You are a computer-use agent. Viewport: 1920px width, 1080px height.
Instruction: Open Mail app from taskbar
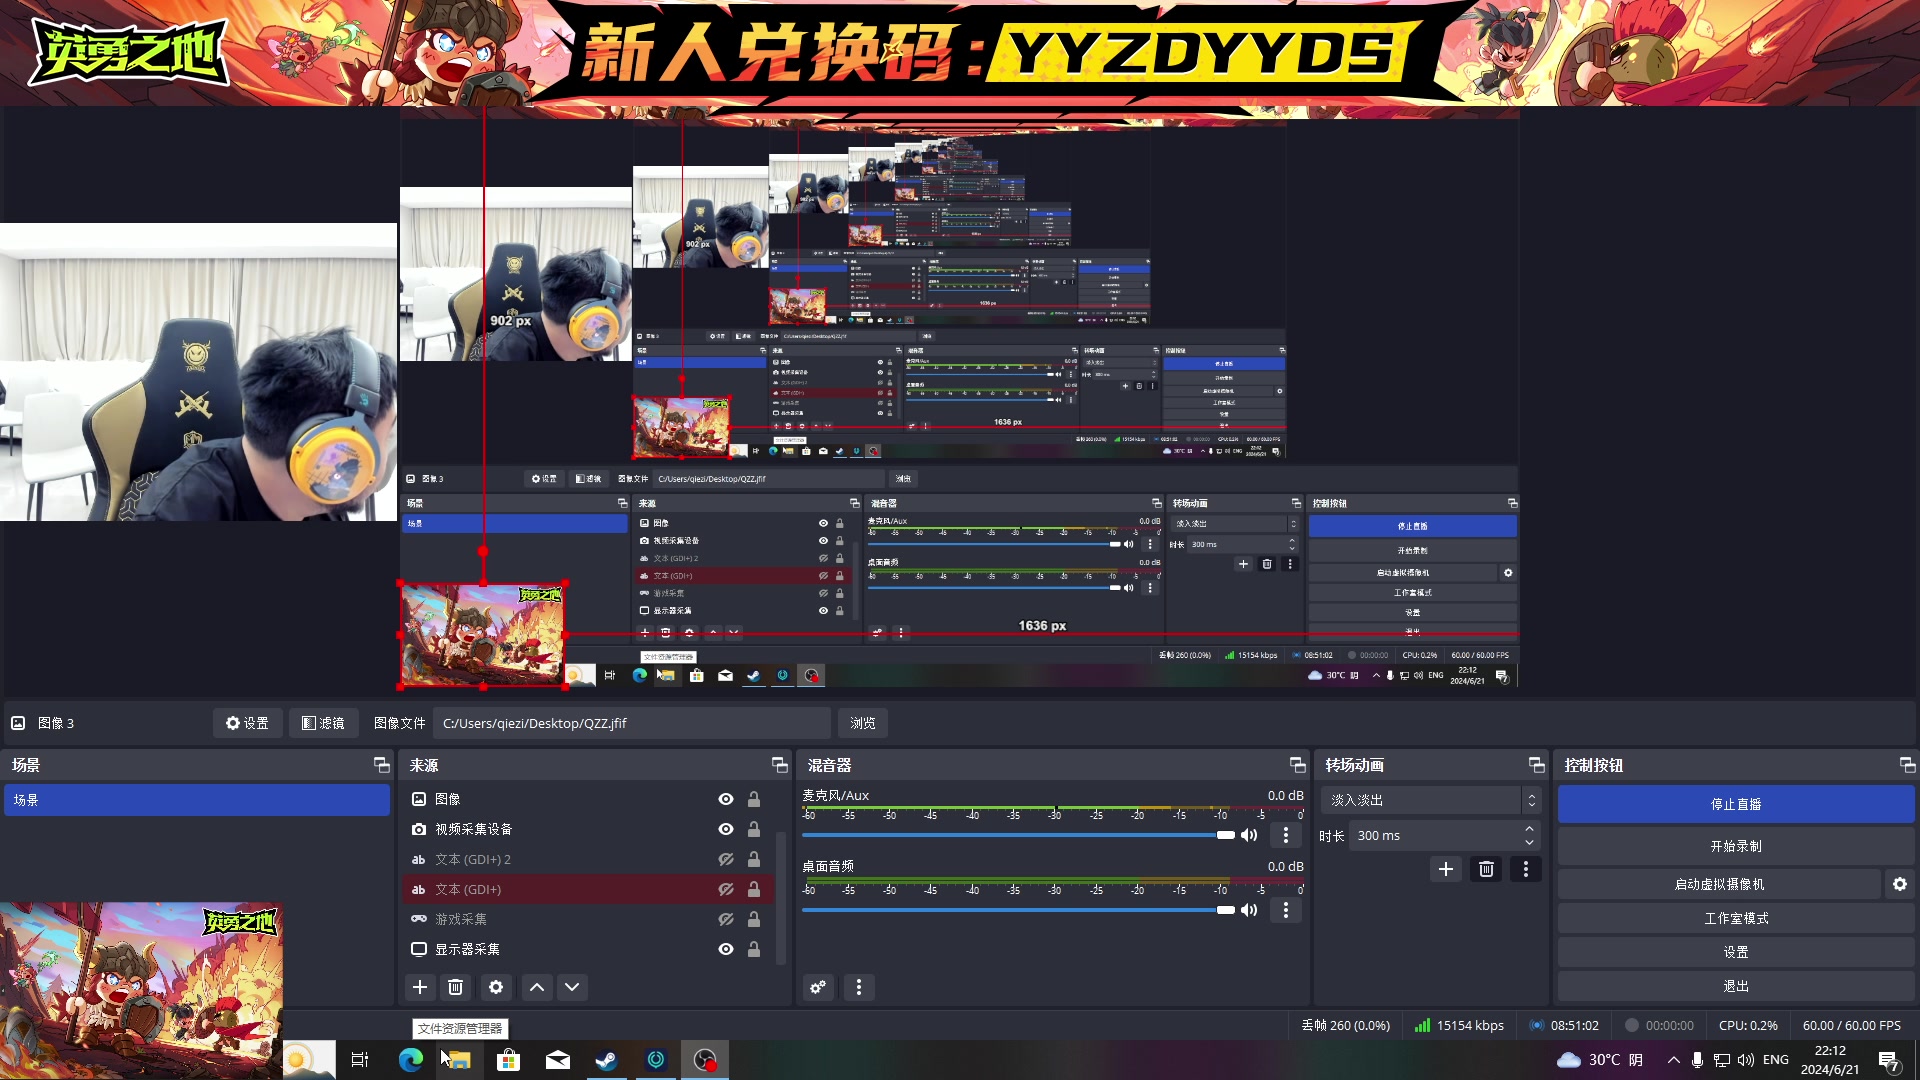pos(557,1060)
